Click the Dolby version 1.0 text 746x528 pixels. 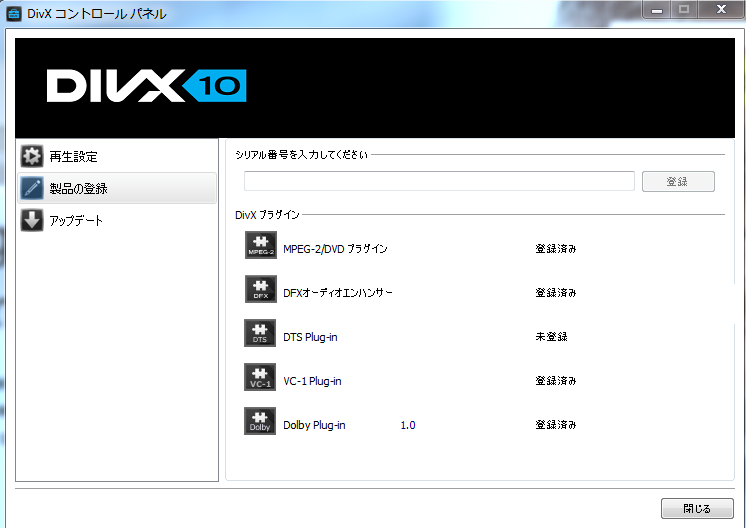(408, 425)
